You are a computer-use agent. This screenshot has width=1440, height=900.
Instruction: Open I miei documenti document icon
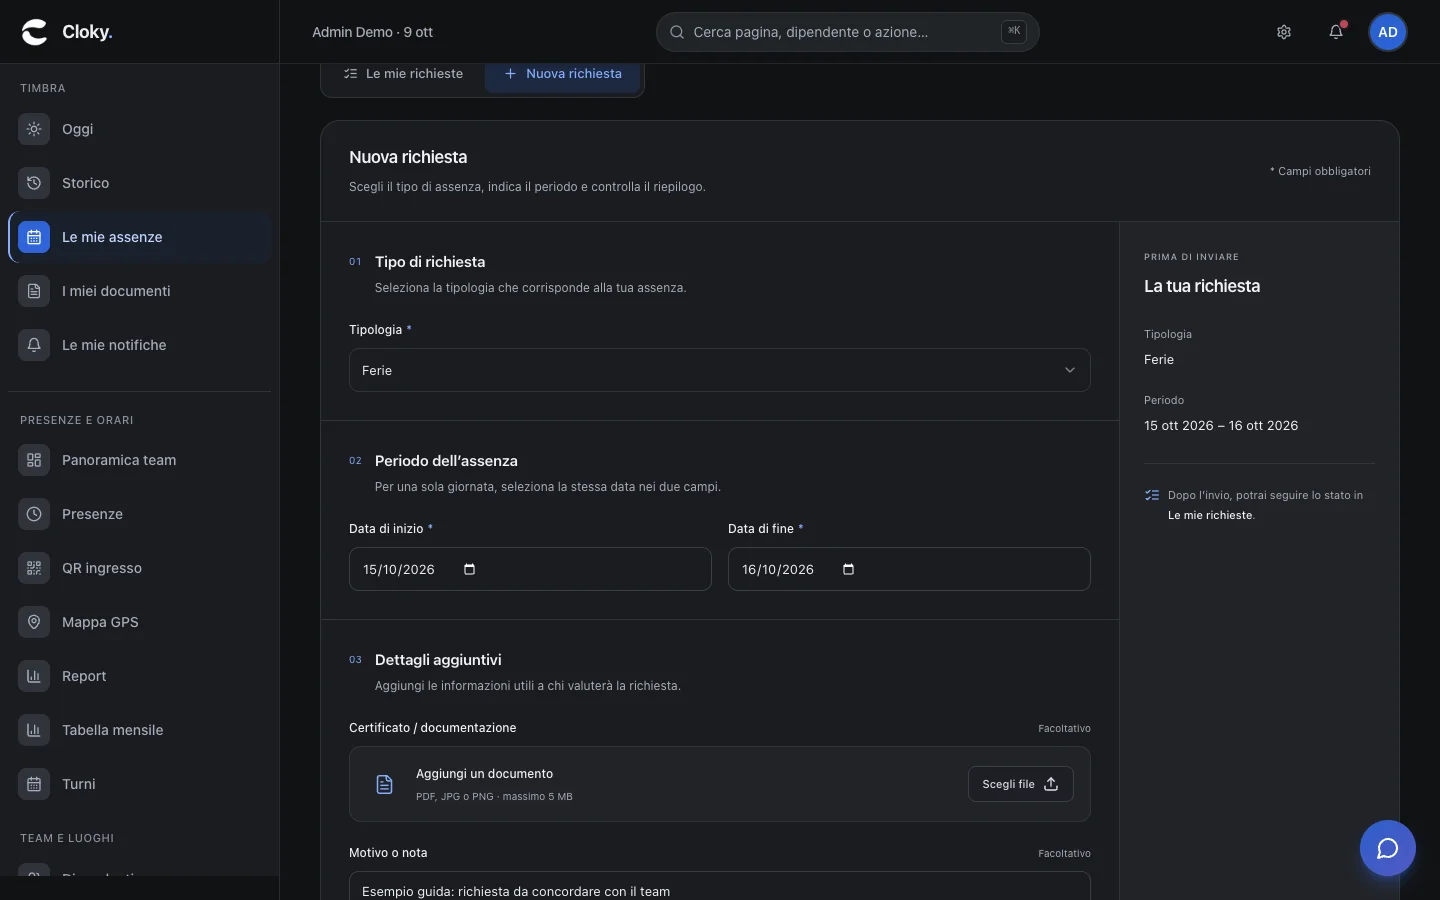[x=34, y=291]
